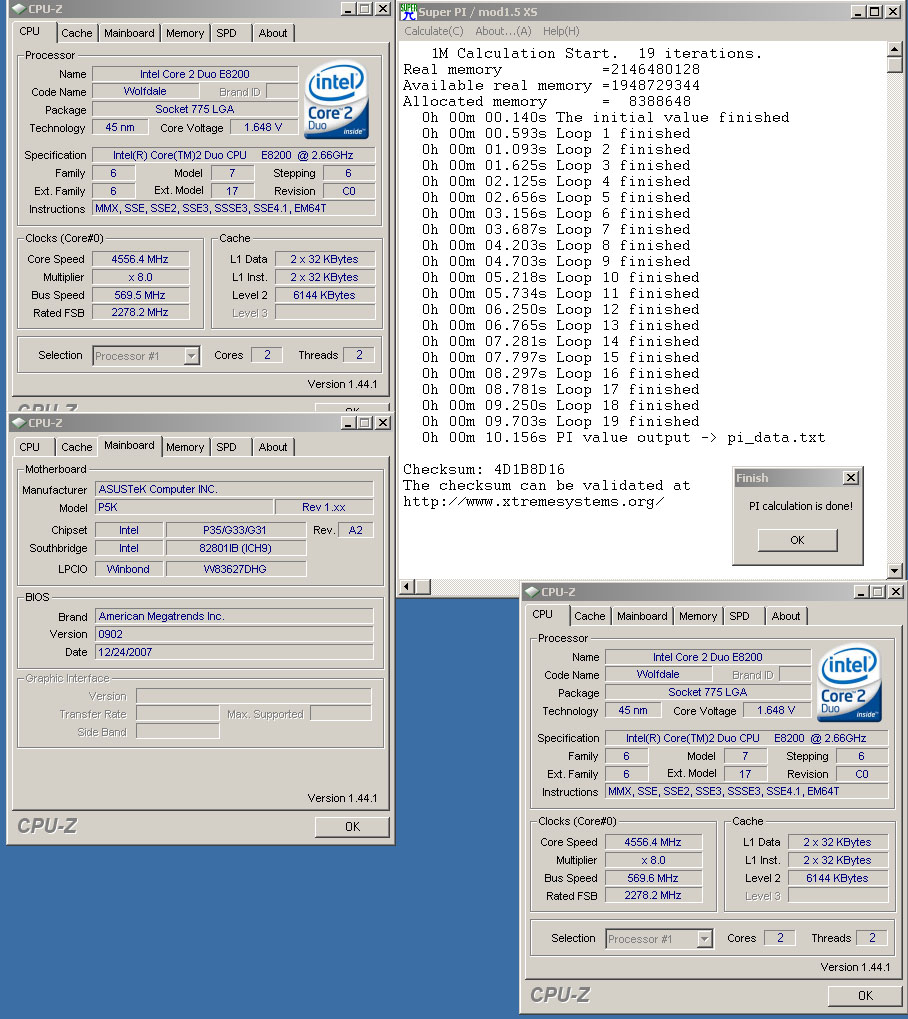Click LPCIO W83627DHG field

pos(235,569)
